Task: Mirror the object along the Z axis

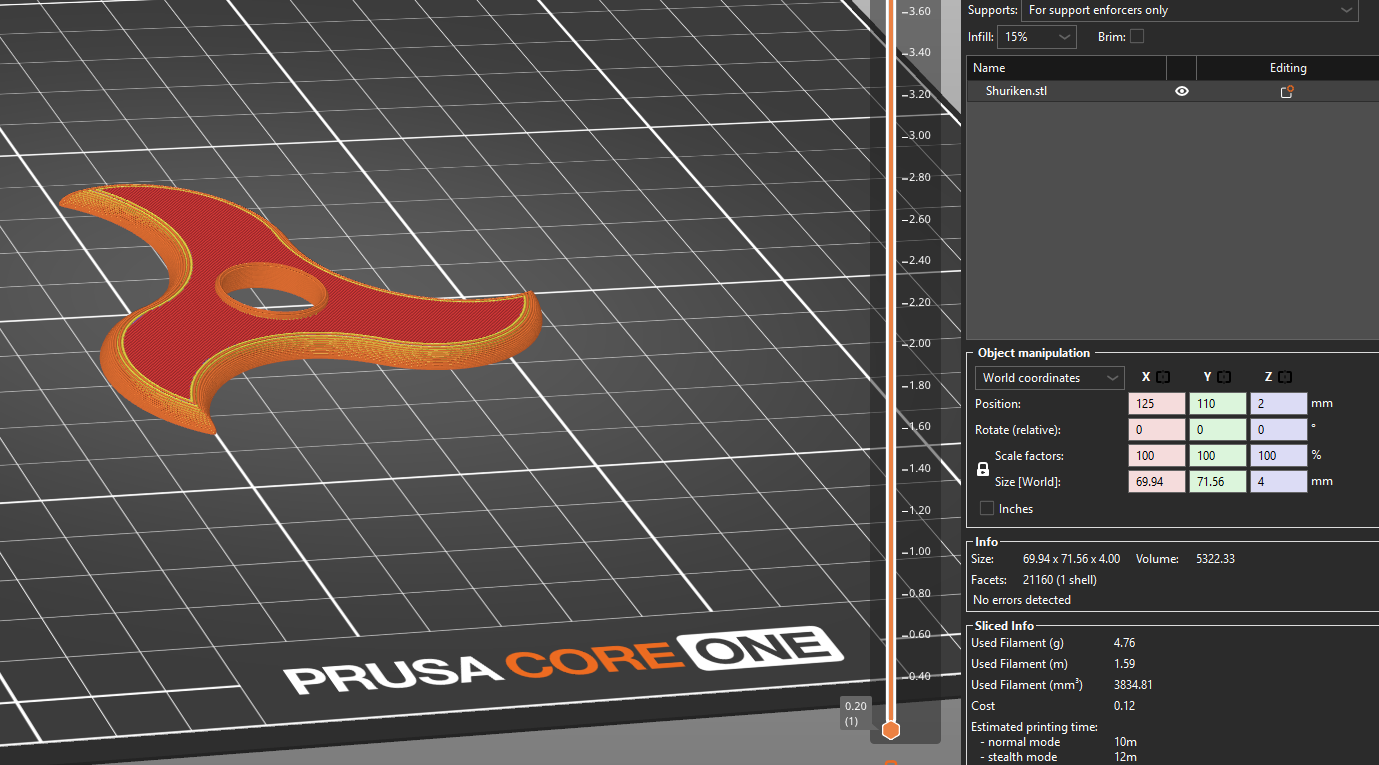Action: coord(1285,377)
